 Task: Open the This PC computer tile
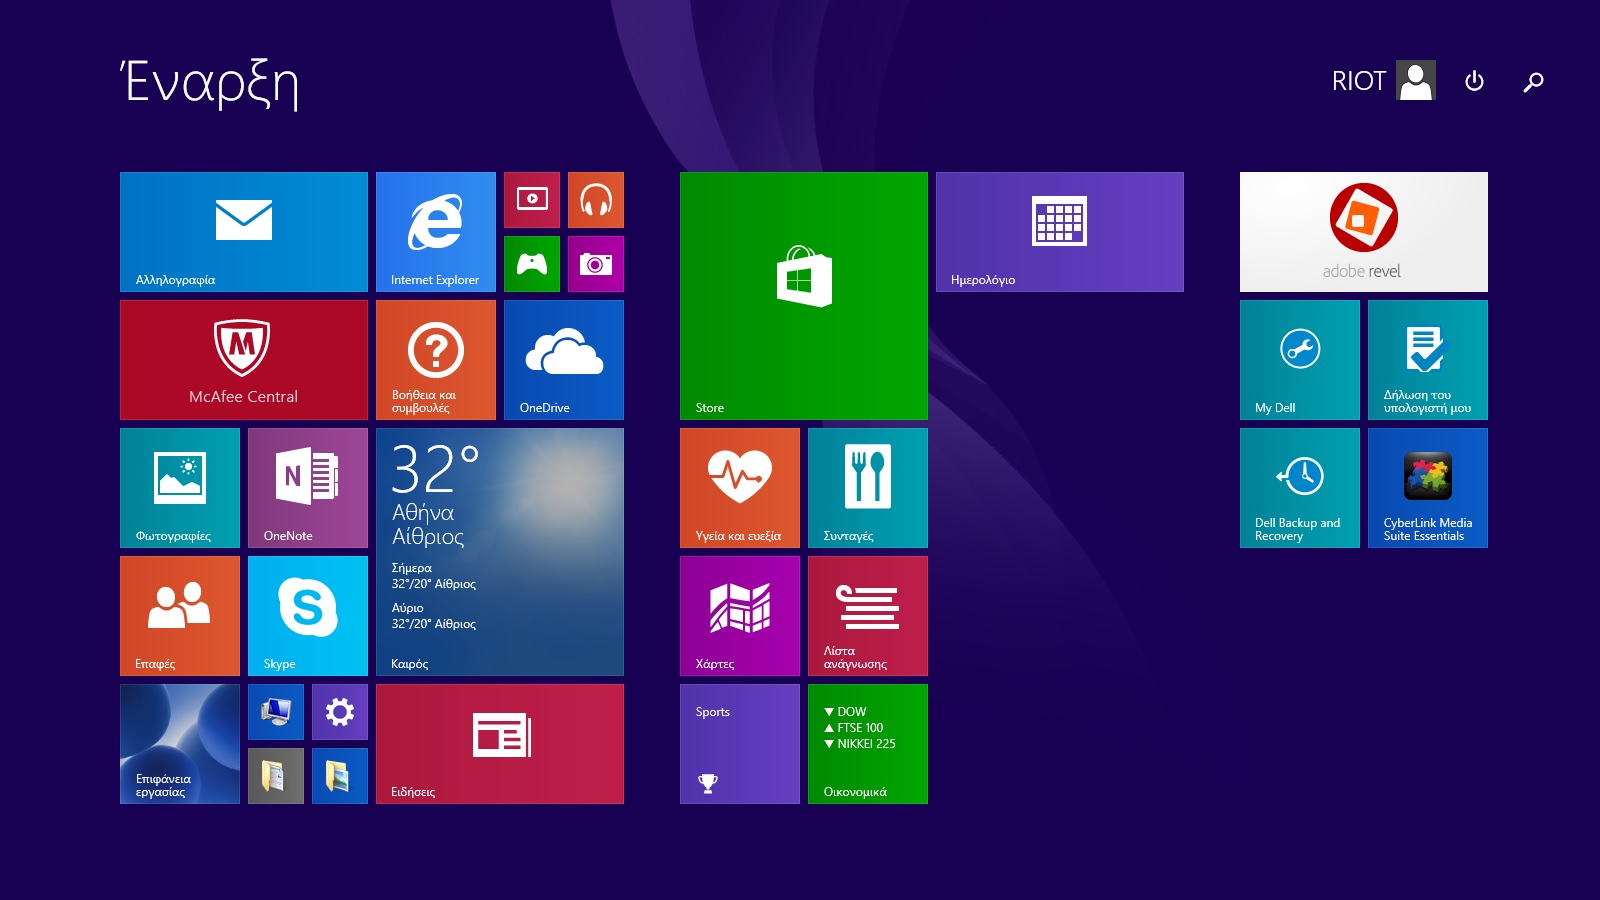click(276, 712)
